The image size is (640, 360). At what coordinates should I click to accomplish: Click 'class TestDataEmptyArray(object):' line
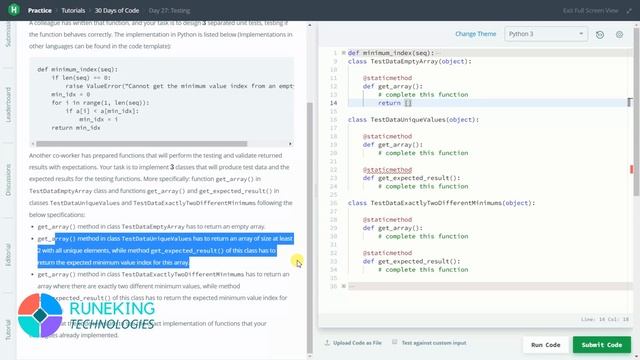pos(409,61)
